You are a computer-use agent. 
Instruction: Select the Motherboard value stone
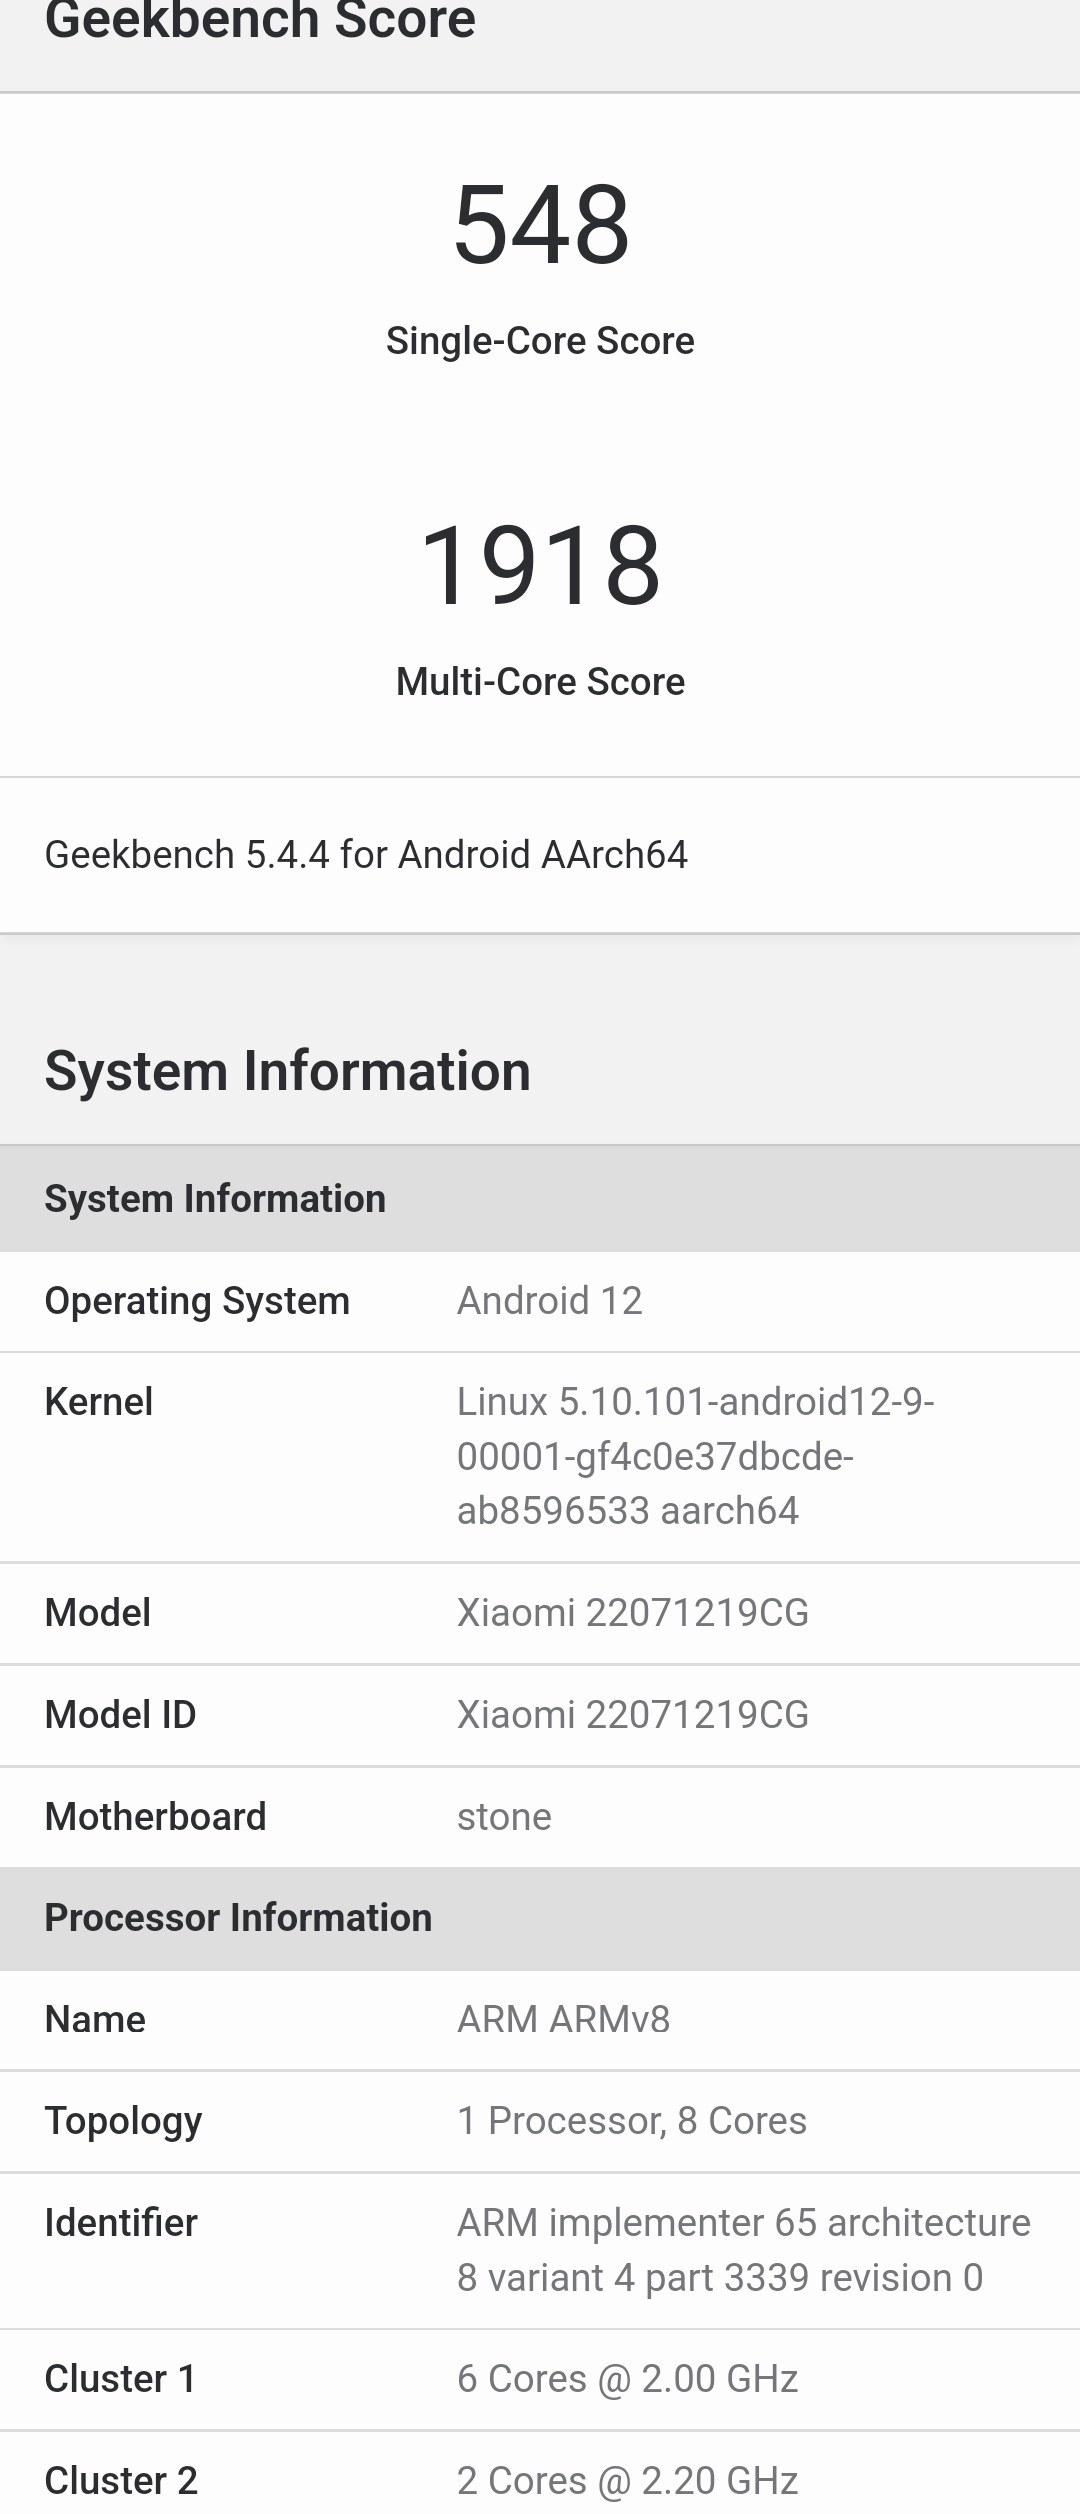tap(504, 1817)
